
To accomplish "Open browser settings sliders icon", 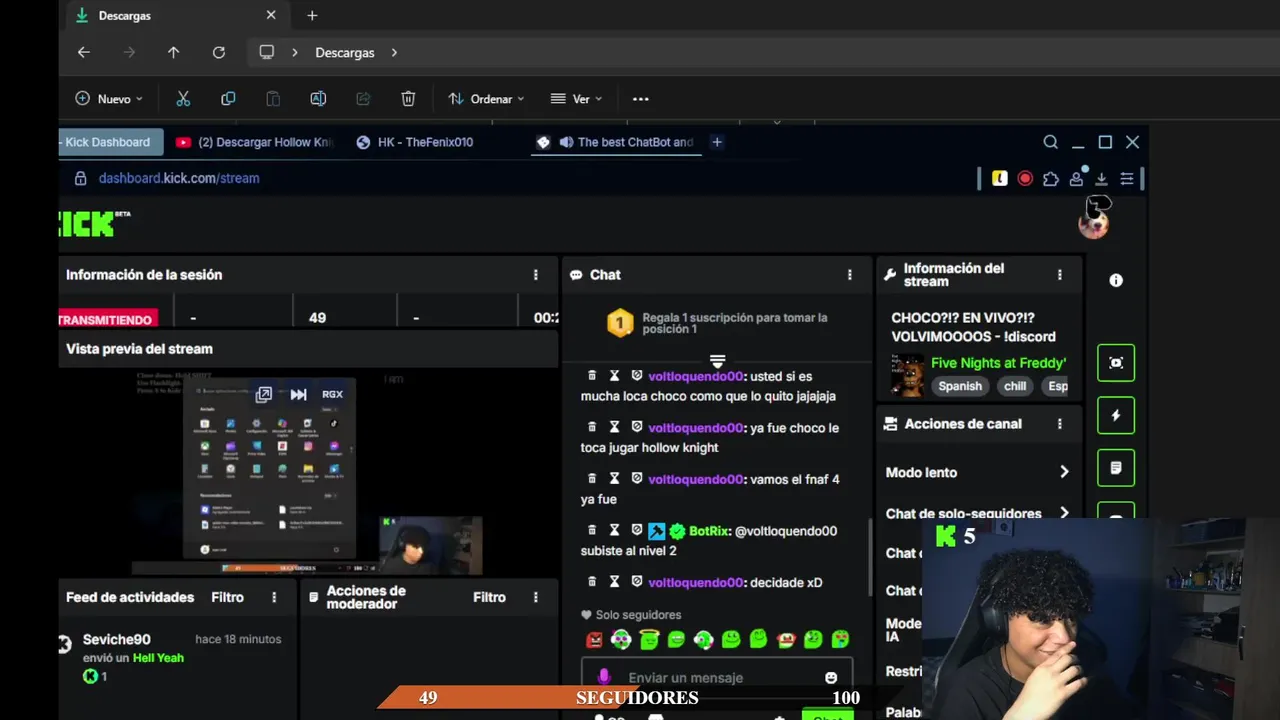I will click(1127, 178).
